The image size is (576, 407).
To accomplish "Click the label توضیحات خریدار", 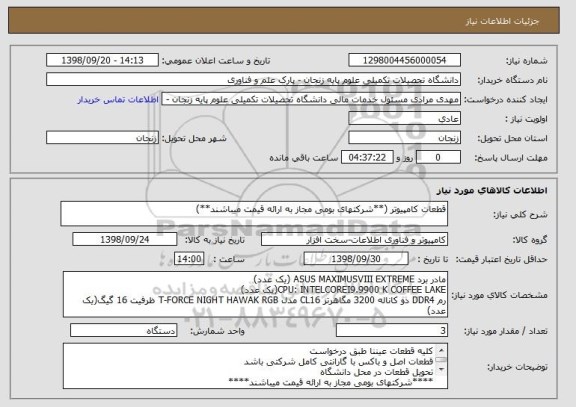I will [x=517, y=367].
